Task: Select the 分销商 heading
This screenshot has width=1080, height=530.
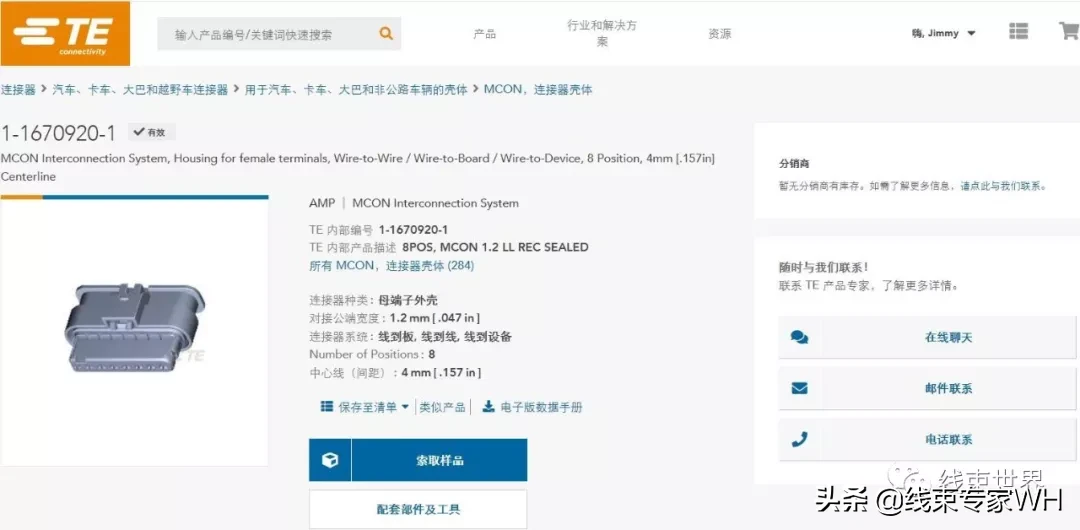Action: tap(793, 164)
